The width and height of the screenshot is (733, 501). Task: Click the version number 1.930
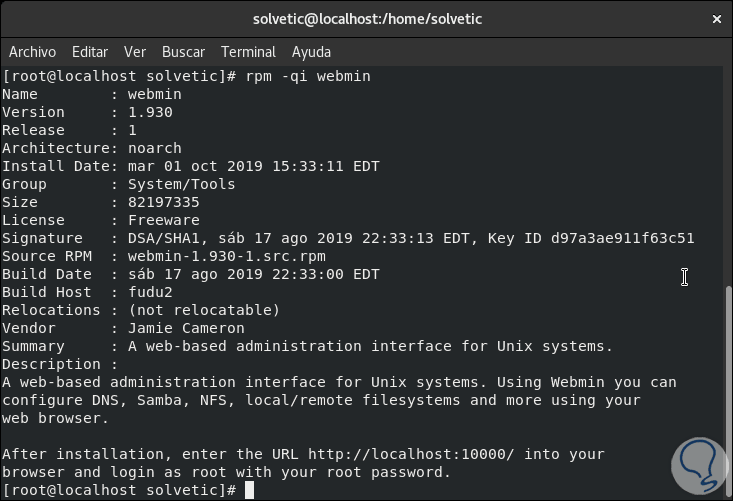tap(150, 112)
